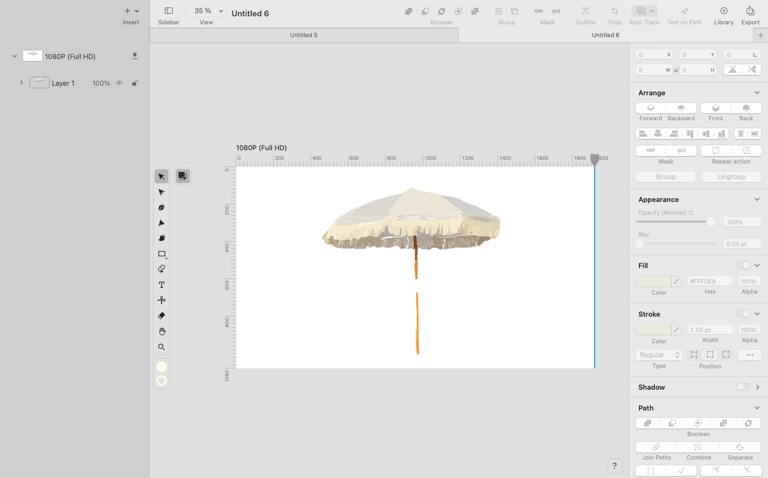Image resolution: width=768 pixels, height=478 pixels.
Task: Click the help question mark button
Action: coord(614,466)
